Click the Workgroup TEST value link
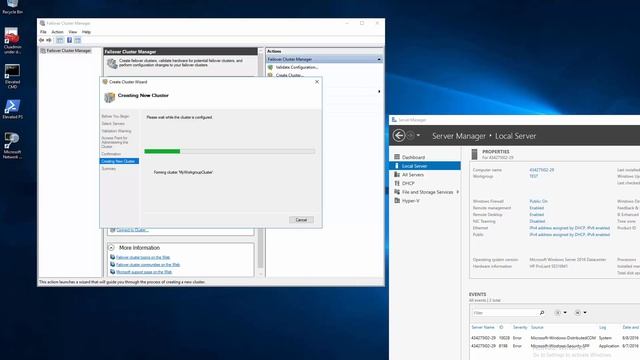The height and width of the screenshot is (360, 640). tap(533, 176)
